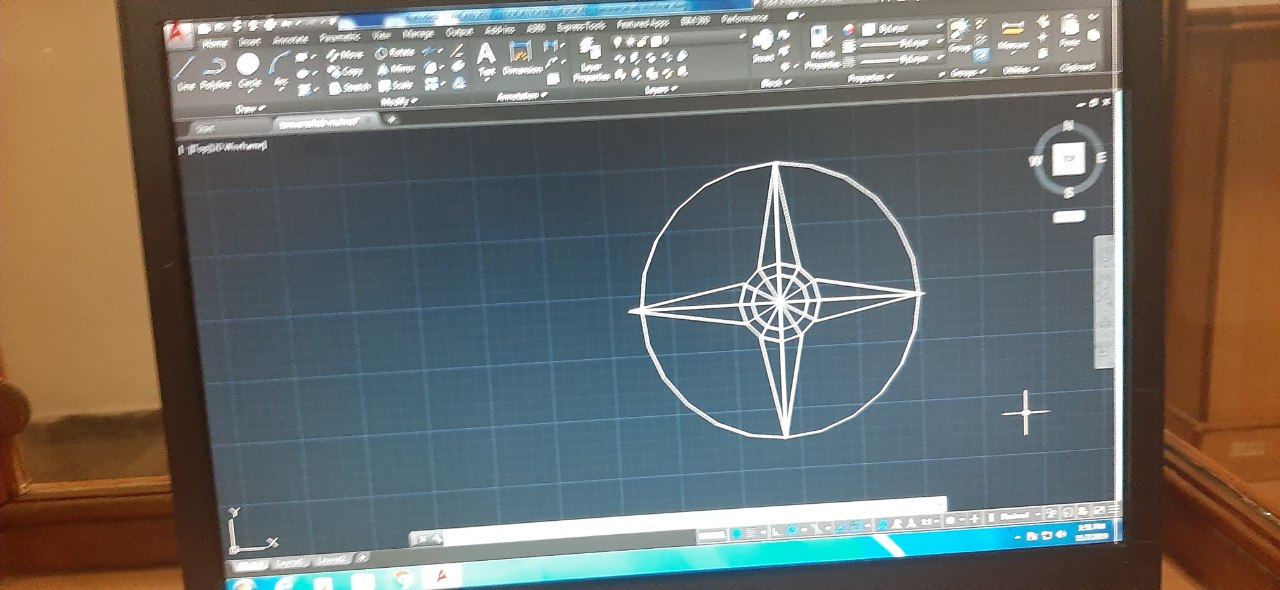Open the Output ribbon tab
Viewport: 1280px width, 590px height.
coord(459,31)
